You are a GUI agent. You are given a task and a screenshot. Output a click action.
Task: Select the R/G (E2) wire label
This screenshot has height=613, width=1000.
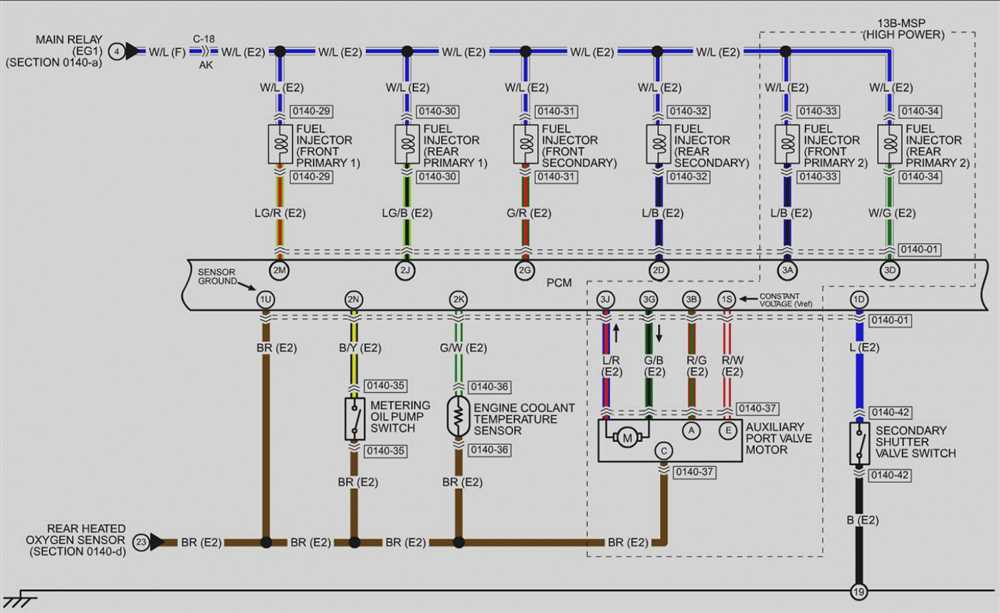[x=696, y=366]
